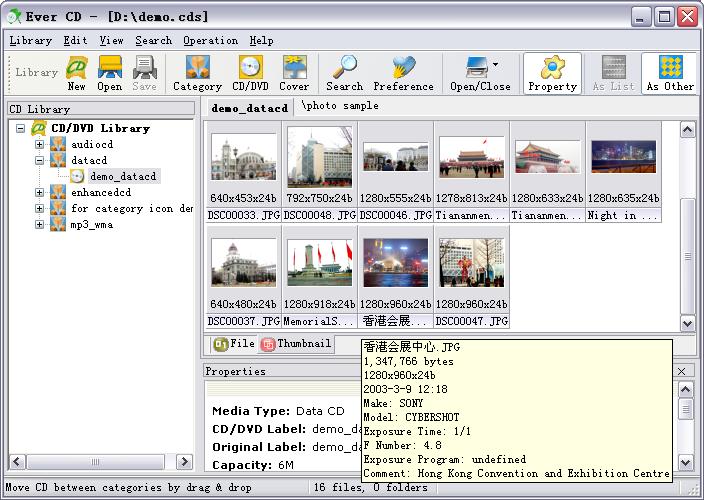
Task: Open the Search menu
Action: [154, 41]
